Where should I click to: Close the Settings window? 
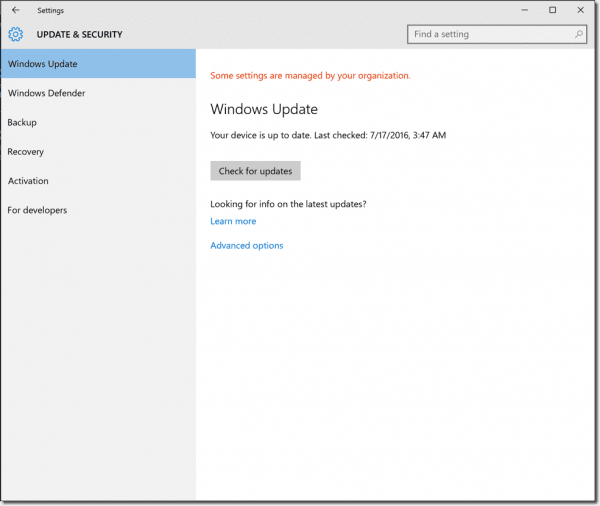580,10
